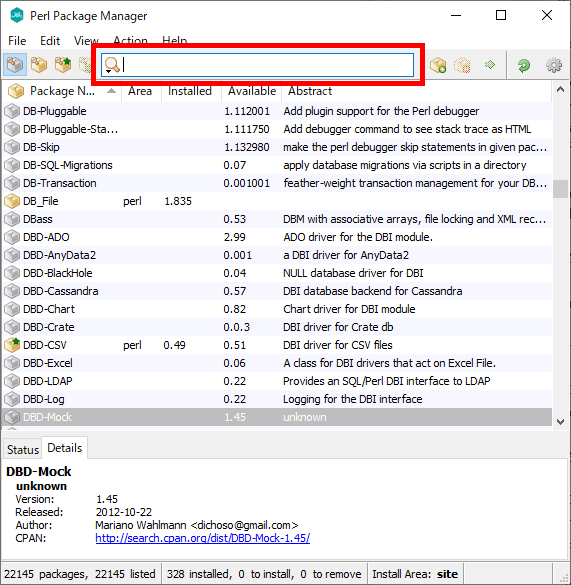Open the Edit menu
Image resolution: width=571 pixels, height=585 pixels.
point(50,40)
